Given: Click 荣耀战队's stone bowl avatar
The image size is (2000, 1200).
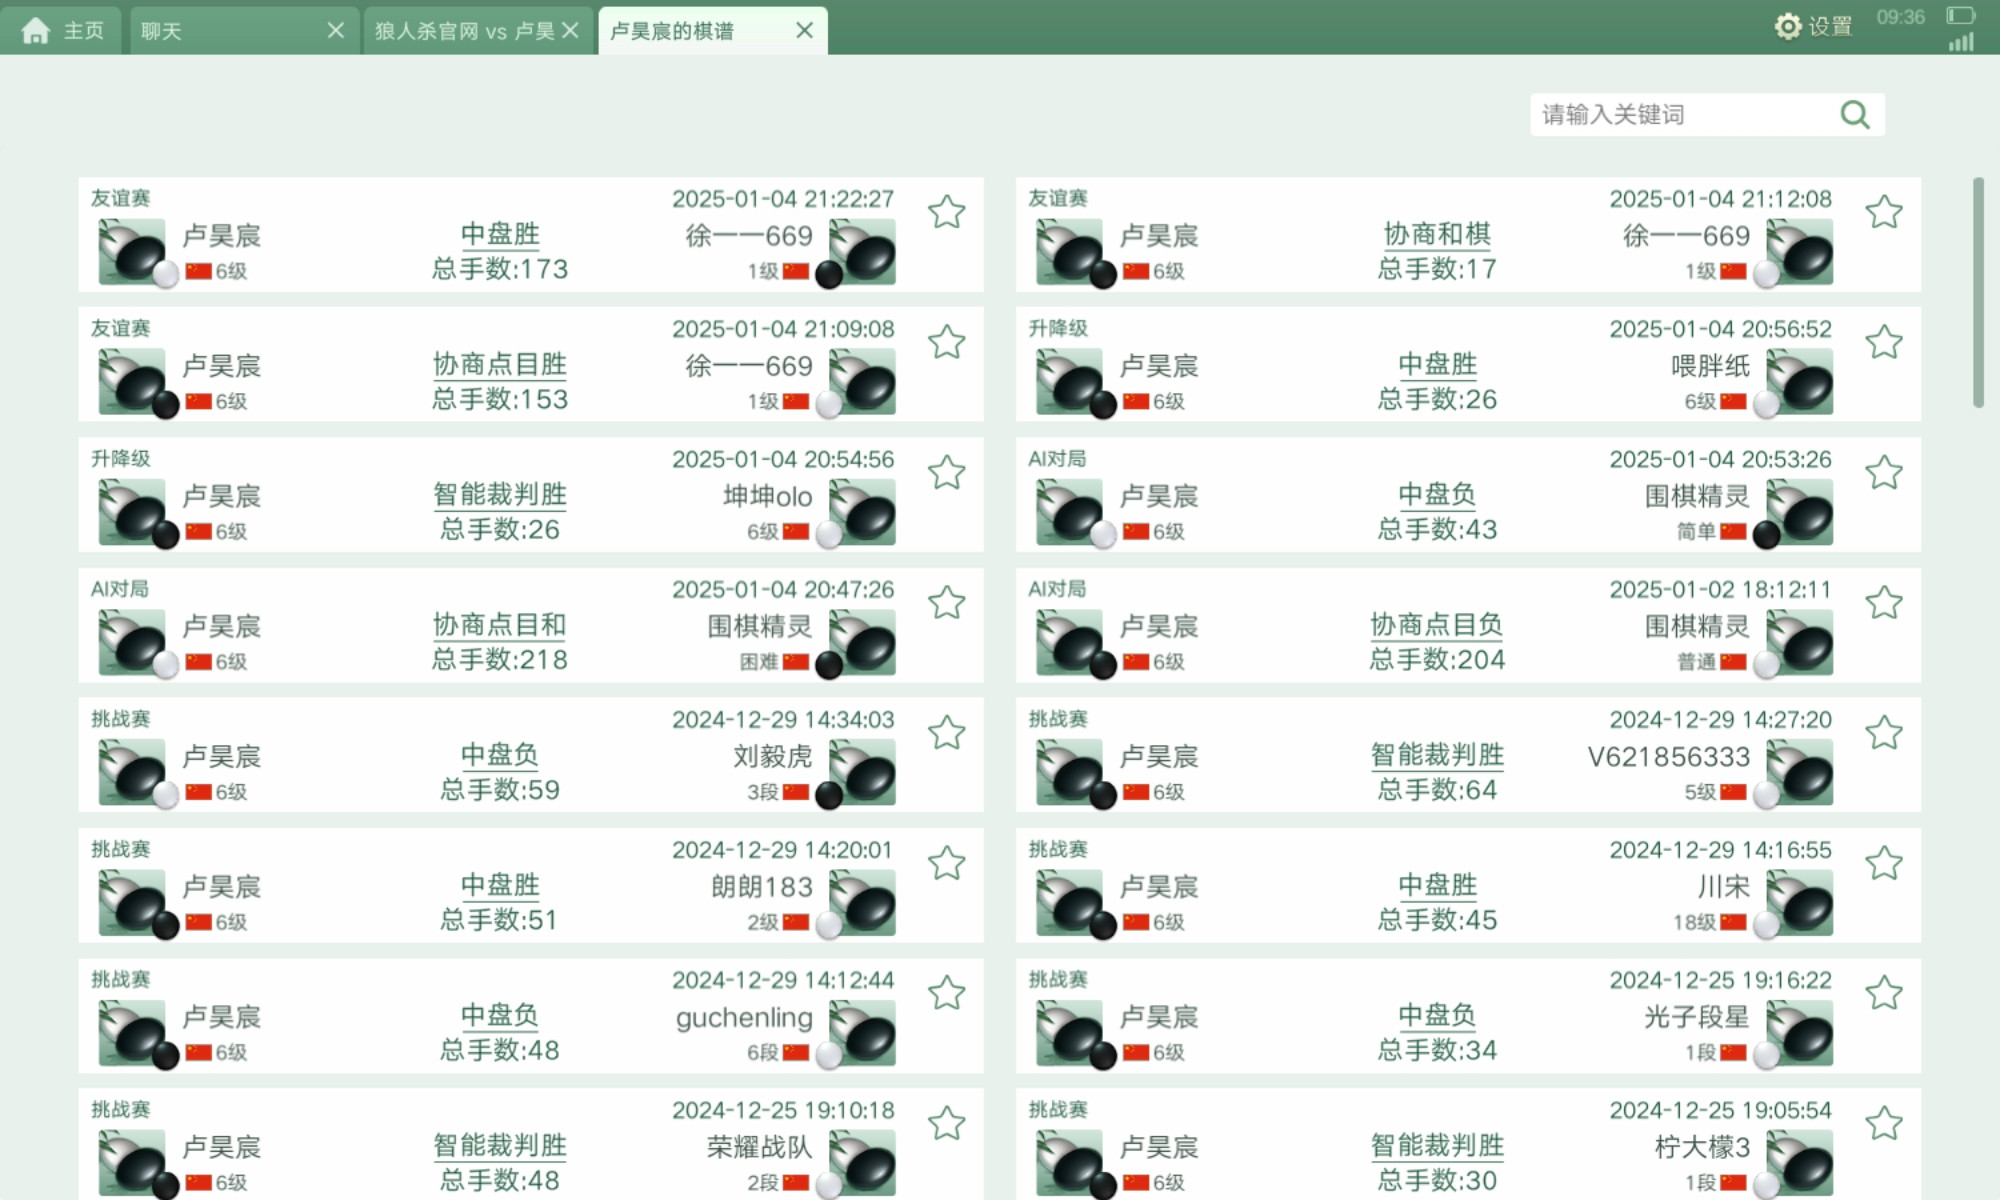Looking at the screenshot, I should [x=863, y=1163].
